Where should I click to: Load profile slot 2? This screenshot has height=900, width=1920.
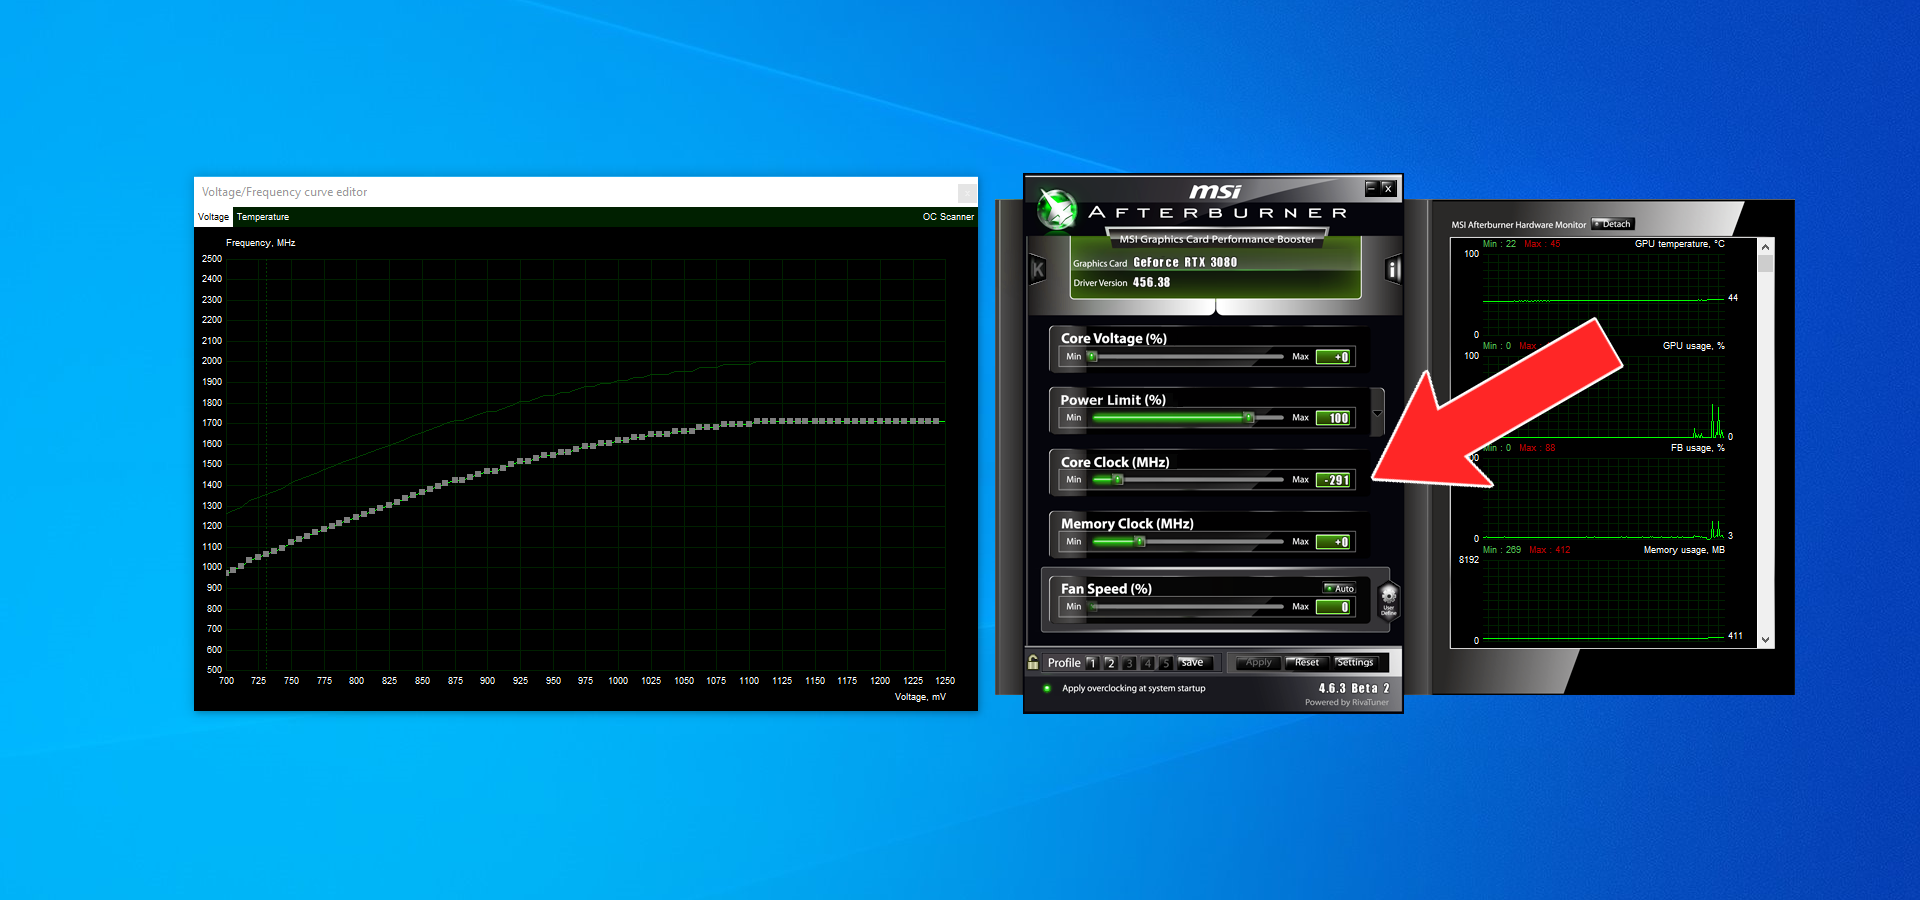click(1110, 663)
